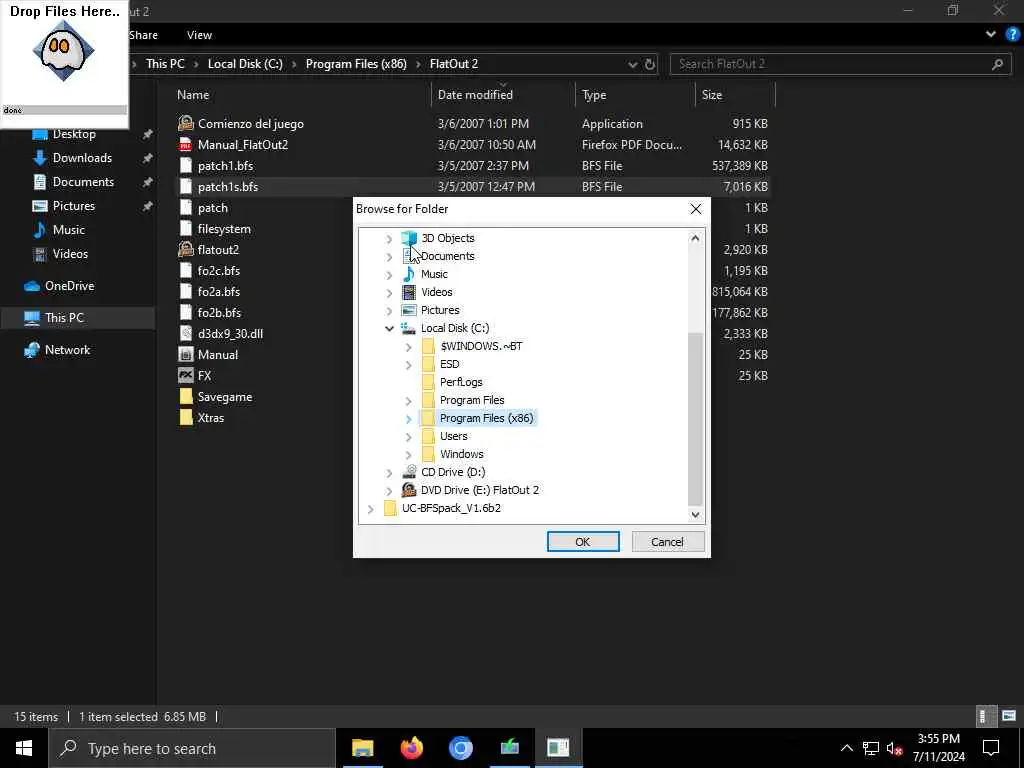
Task: Expand UC-BFSpack_V1.6b2 node
Action: point(370,509)
